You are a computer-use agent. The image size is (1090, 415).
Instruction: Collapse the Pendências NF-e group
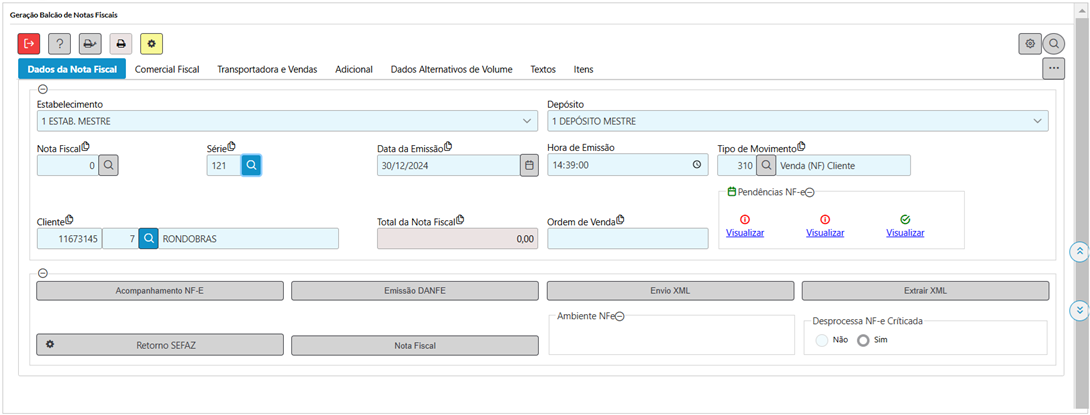tap(810, 192)
